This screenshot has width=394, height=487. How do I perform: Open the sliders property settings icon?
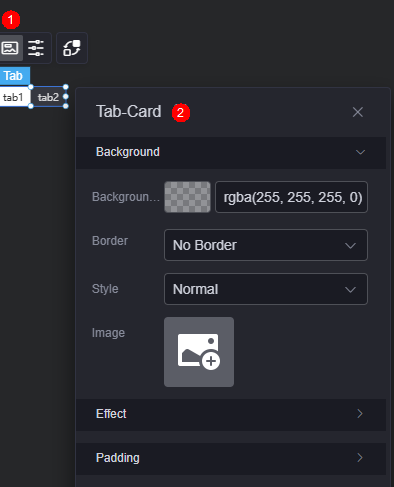[36, 48]
